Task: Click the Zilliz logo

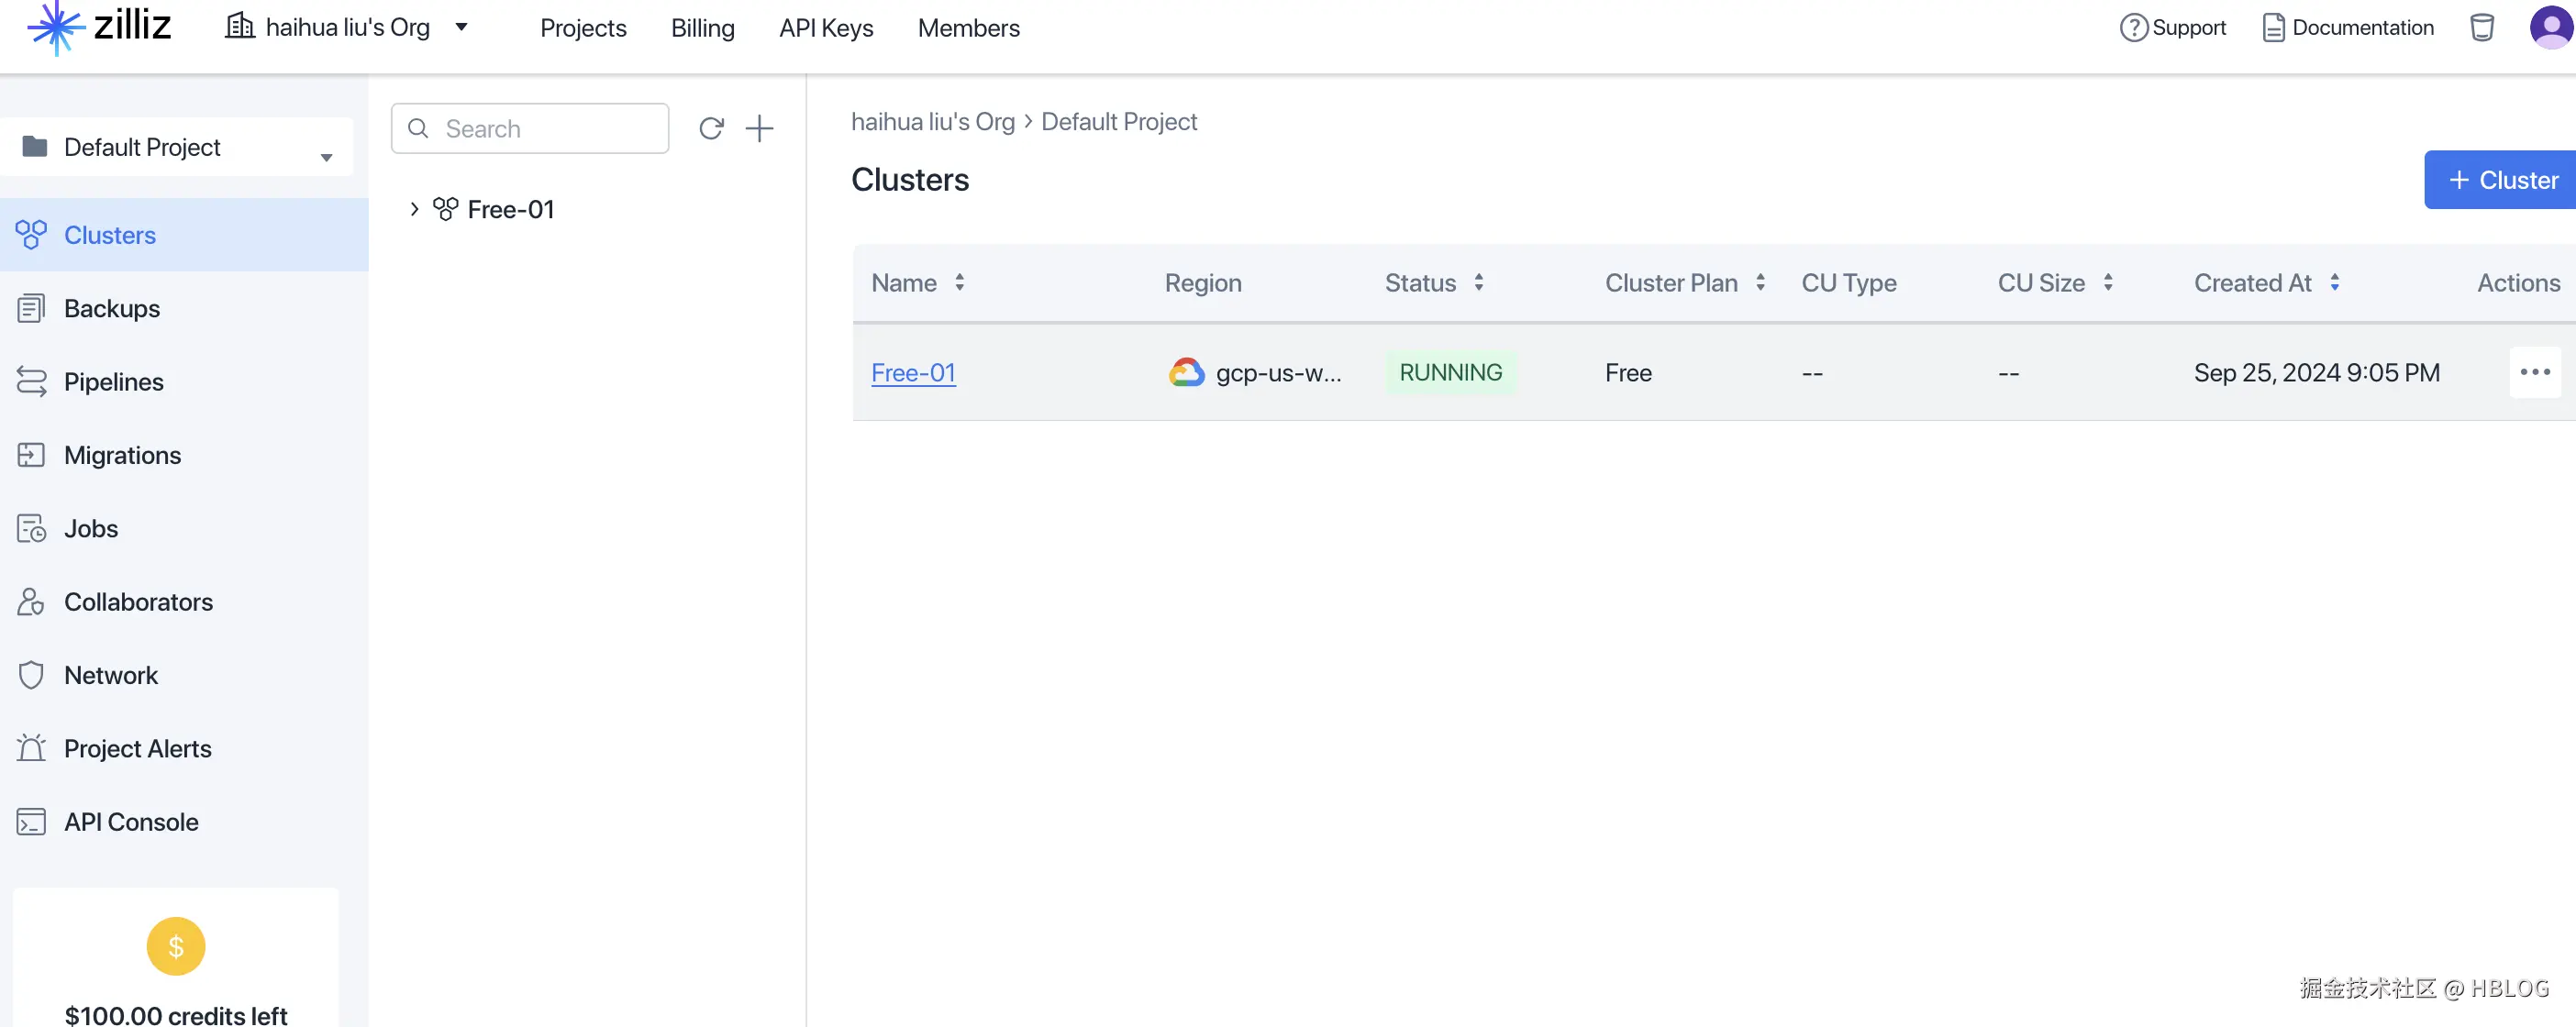Action: click(99, 27)
